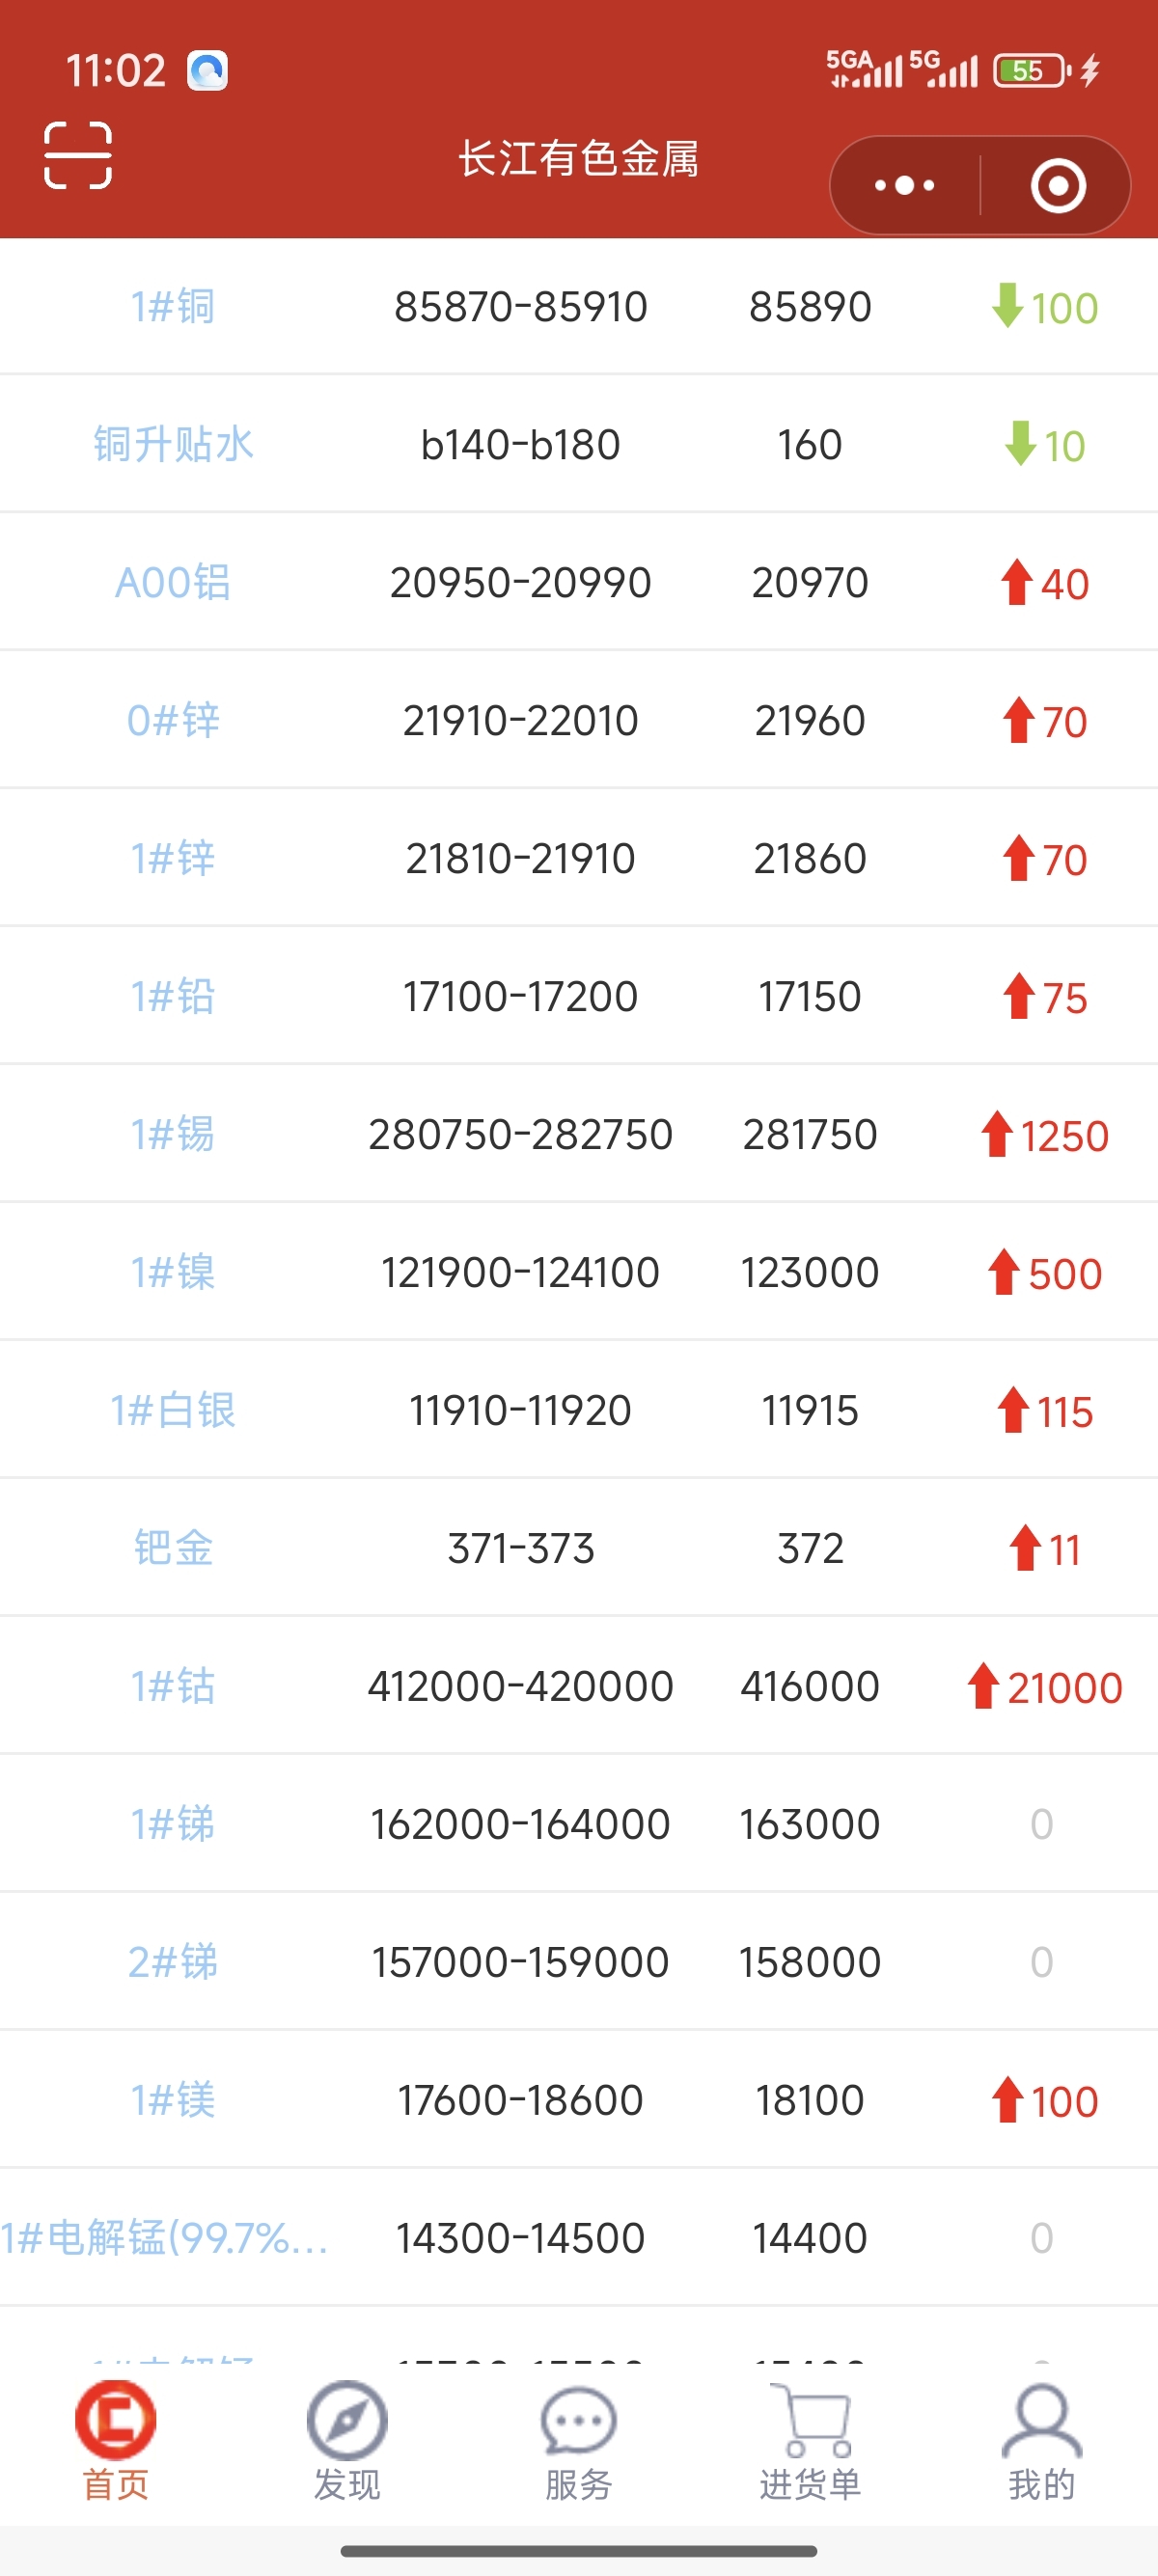Select the 钯金 row label
The image size is (1158, 2576).
(x=173, y=1548)
